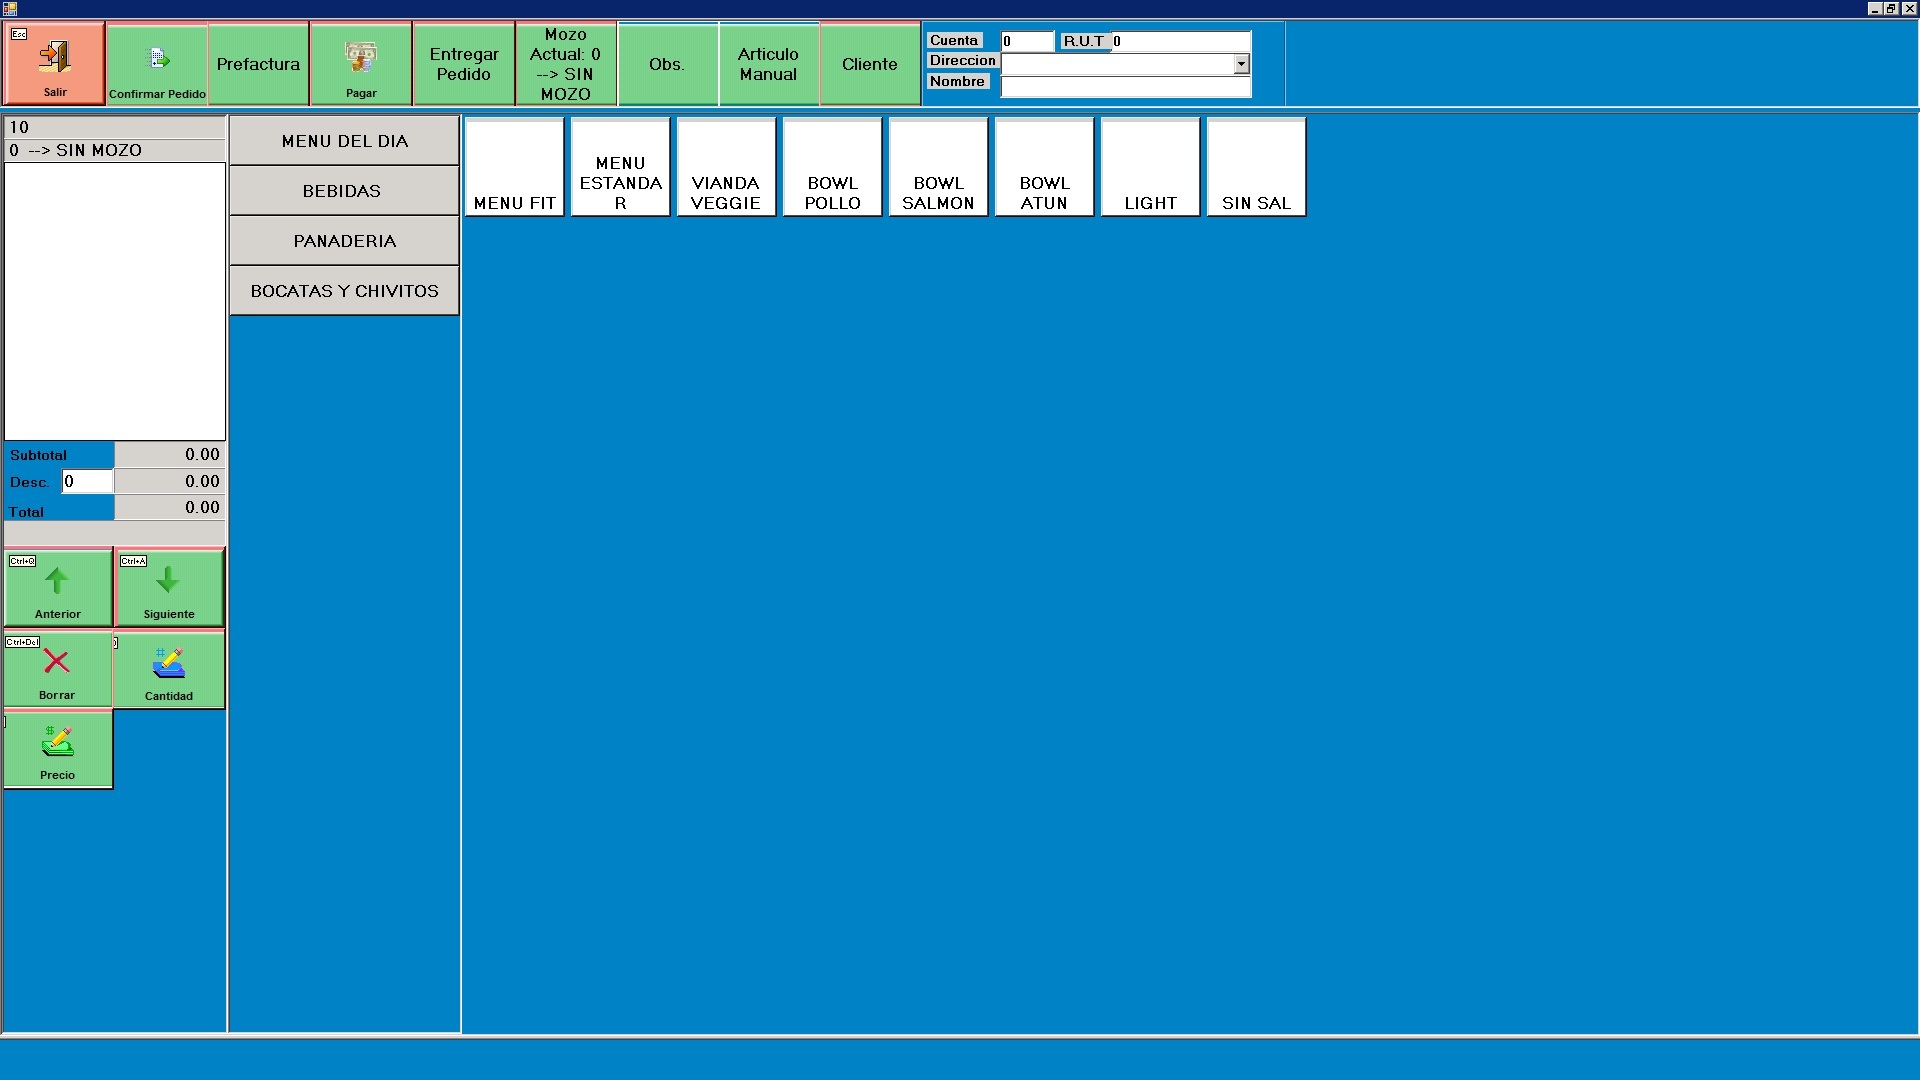Go to Anterior with green up arrow
The width and height of the screenshot is (1920, 1080).
[x=57, y=582]
